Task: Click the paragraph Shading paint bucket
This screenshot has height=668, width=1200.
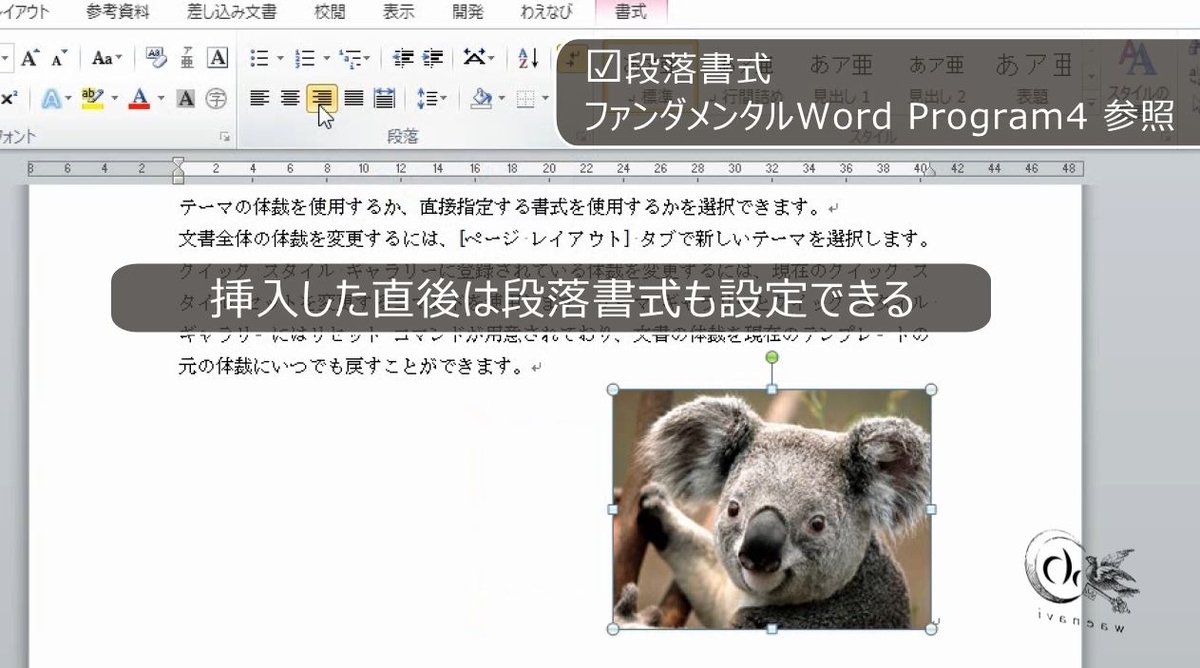Action: [x=482, y=98]
